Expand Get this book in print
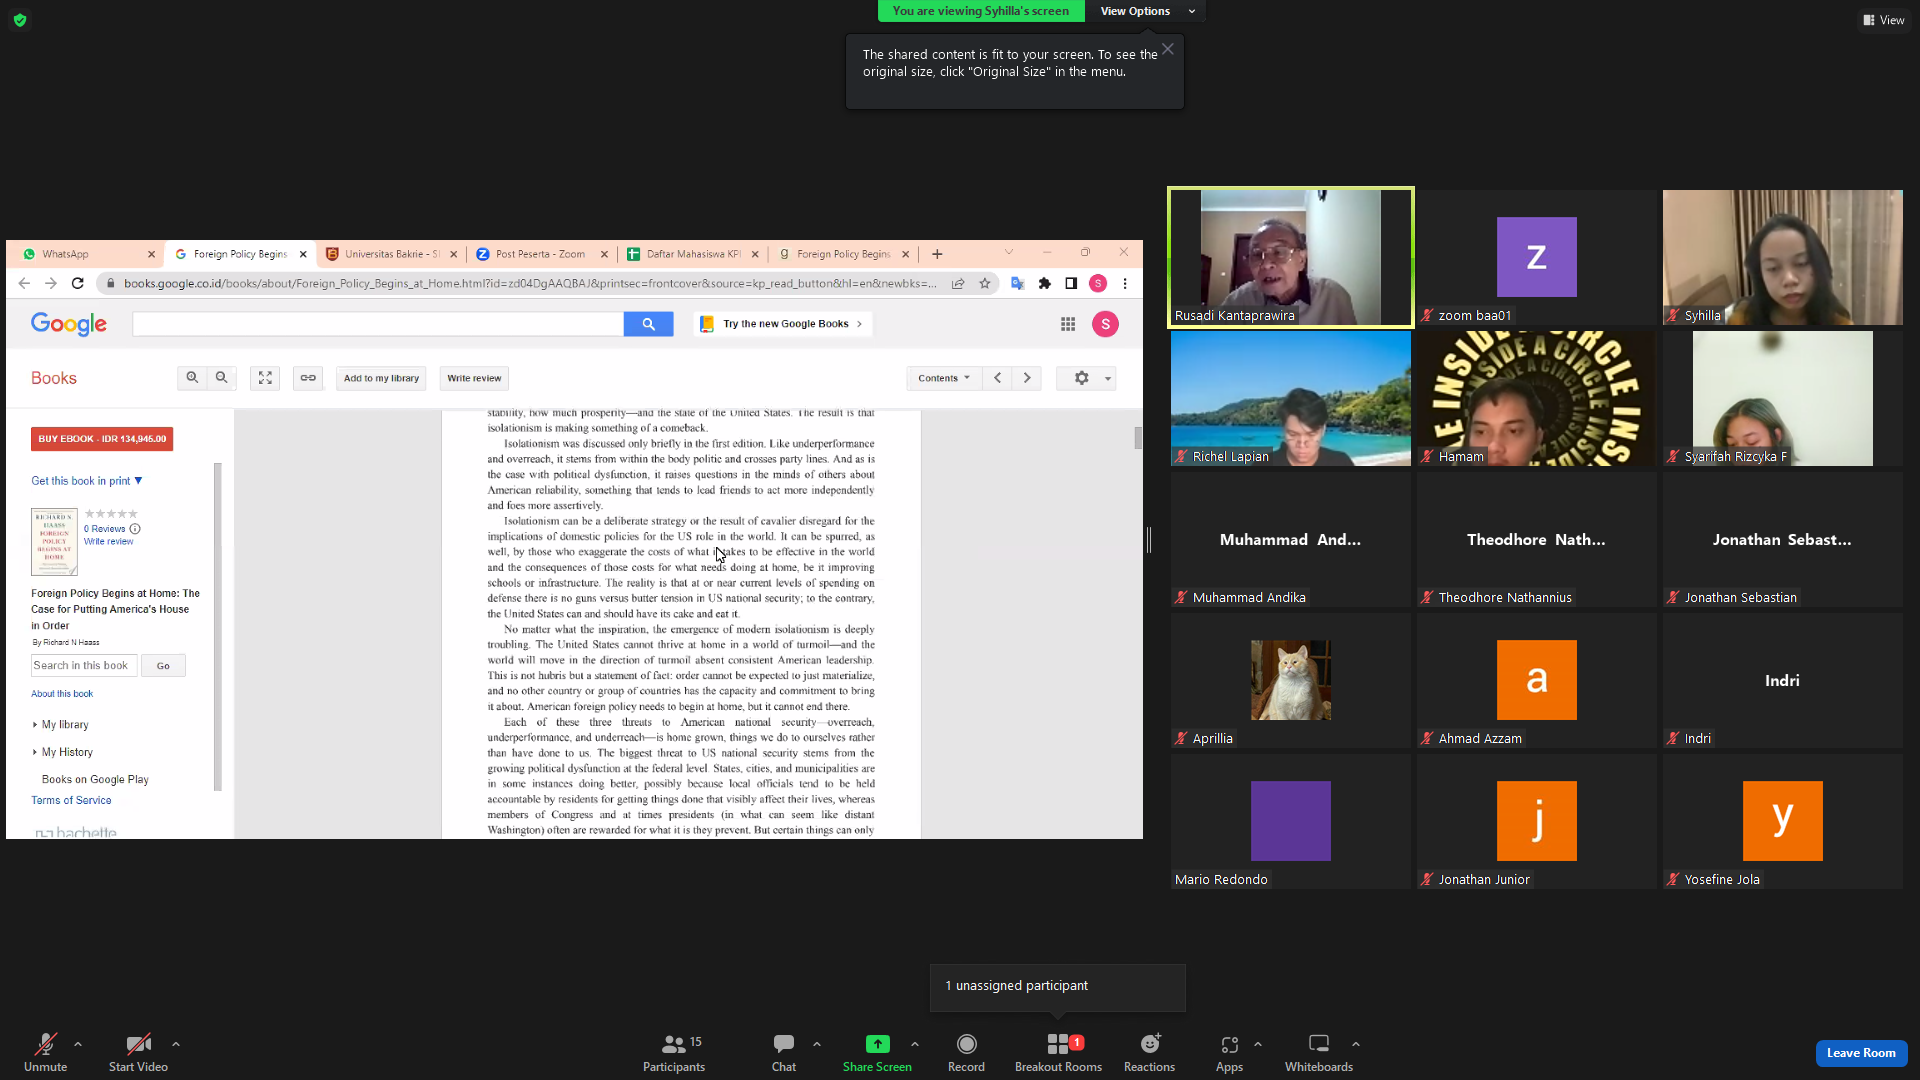The height and width of the screenshot is (1080, 1920). (87, 481)
